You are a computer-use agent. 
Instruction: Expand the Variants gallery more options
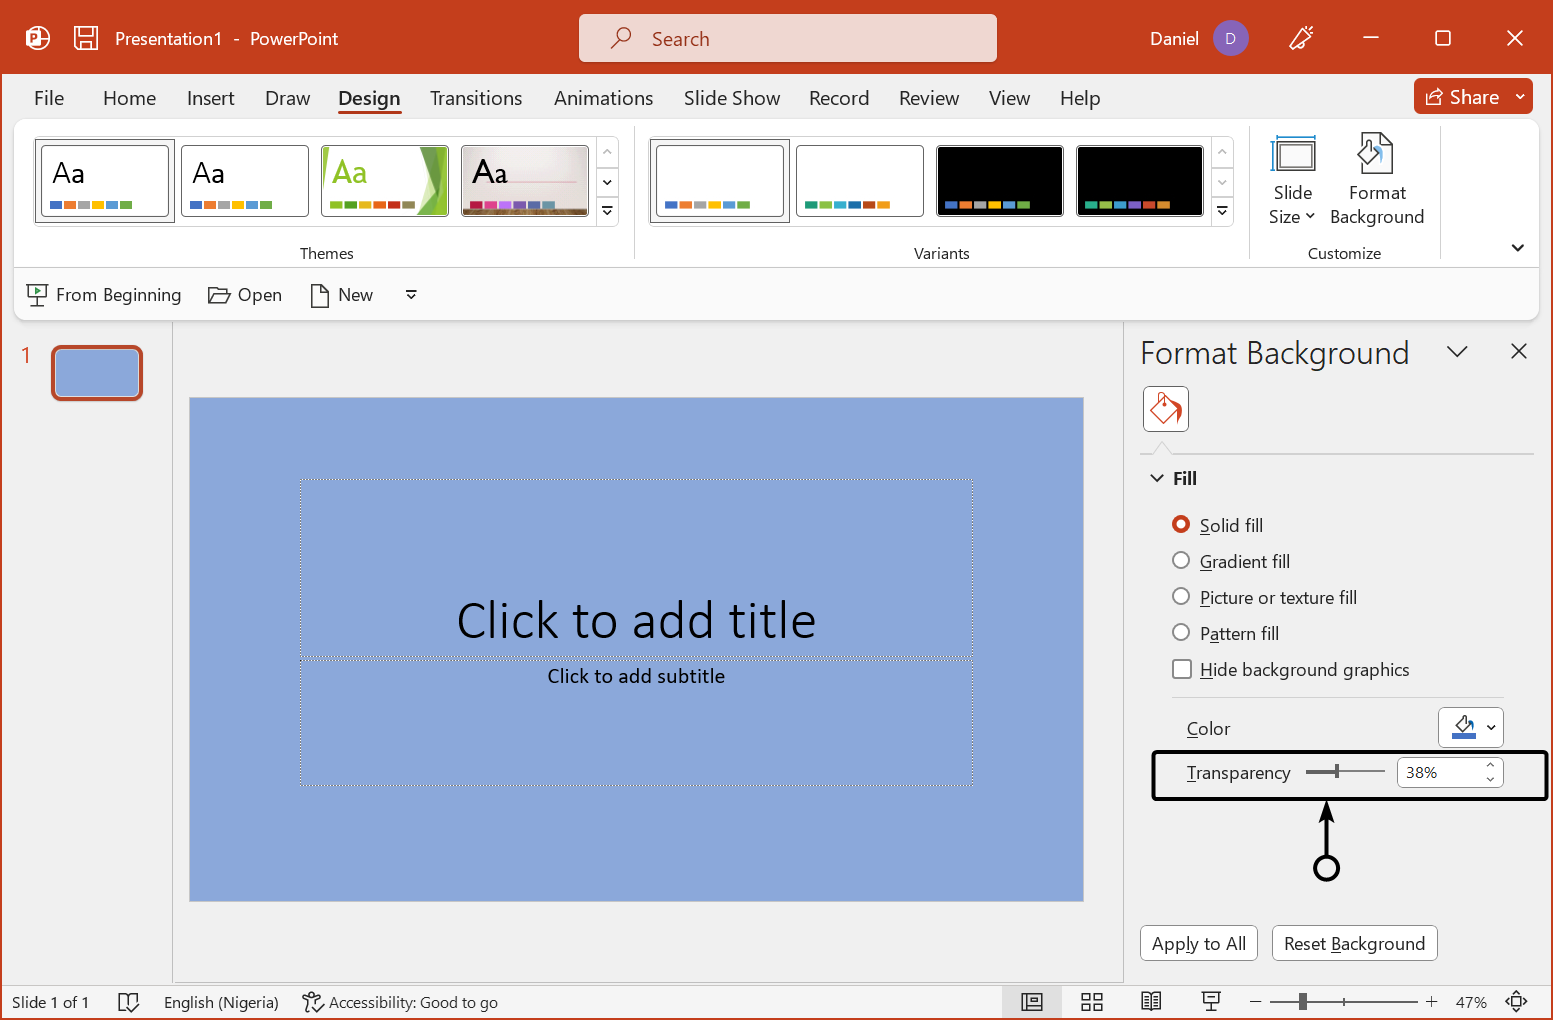[1221, 211]
